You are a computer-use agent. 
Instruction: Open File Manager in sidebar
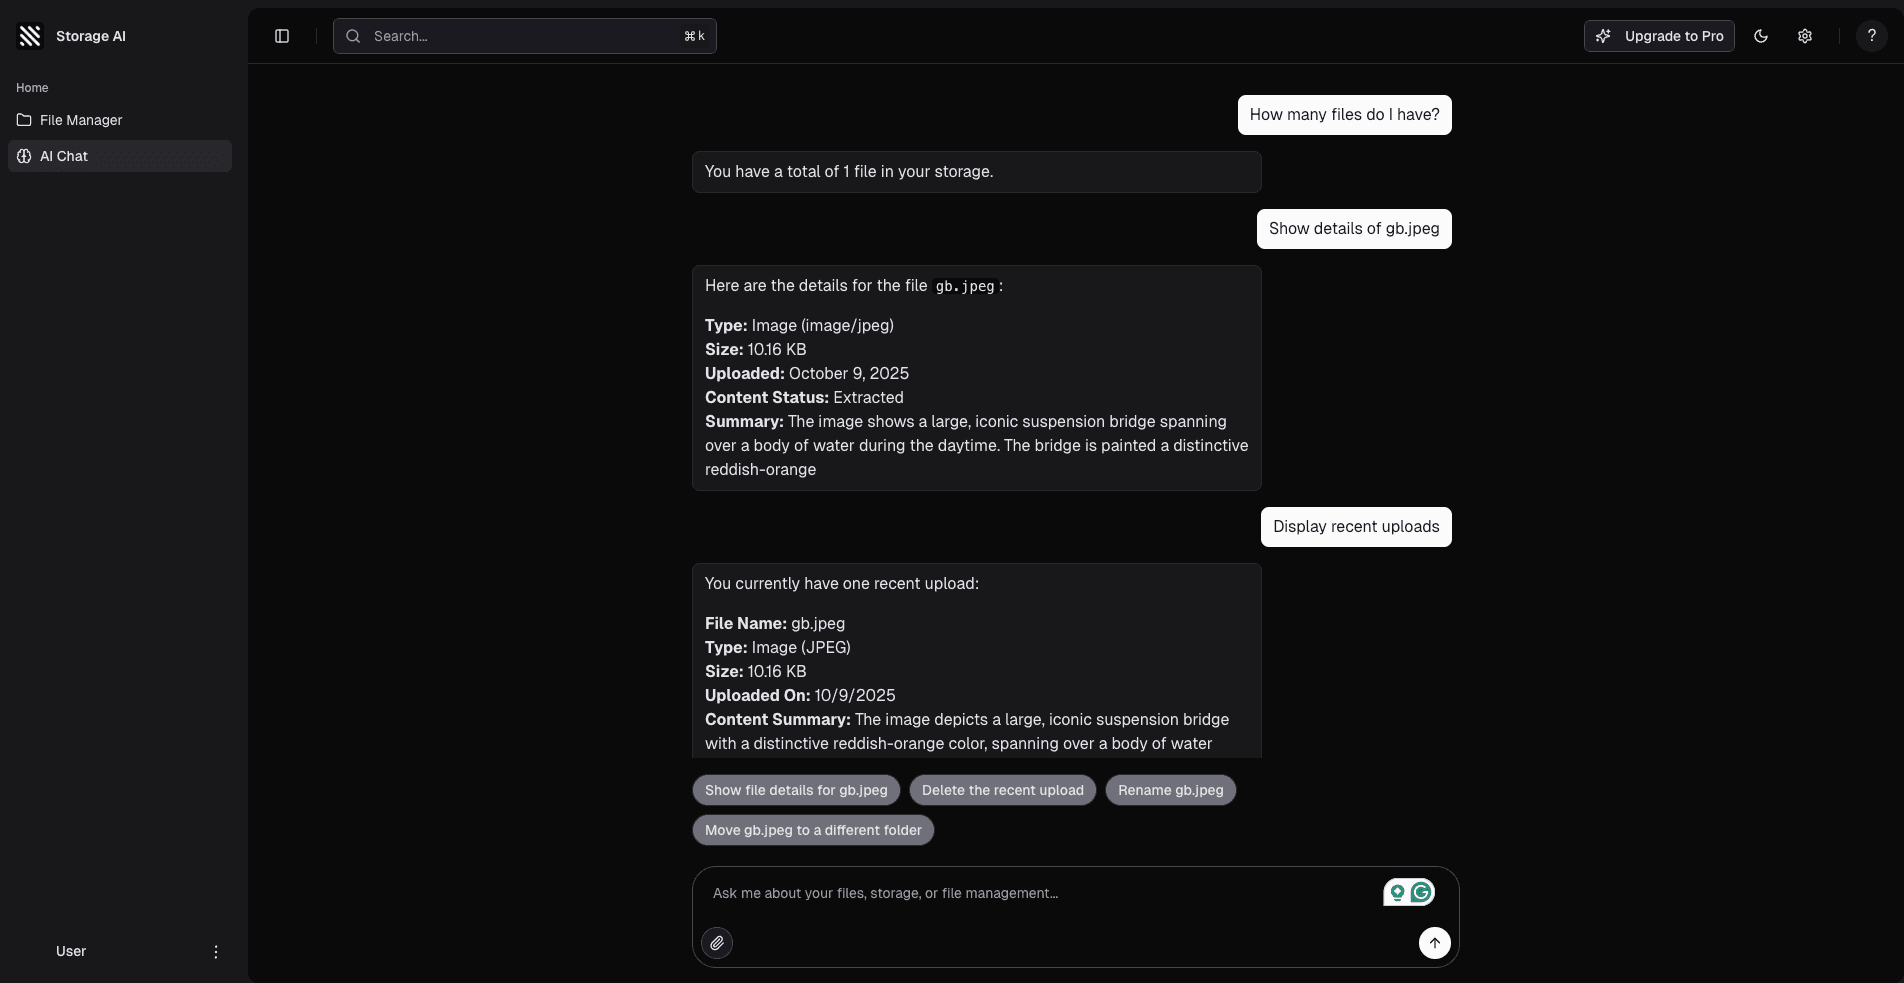[x=81, y=120]
